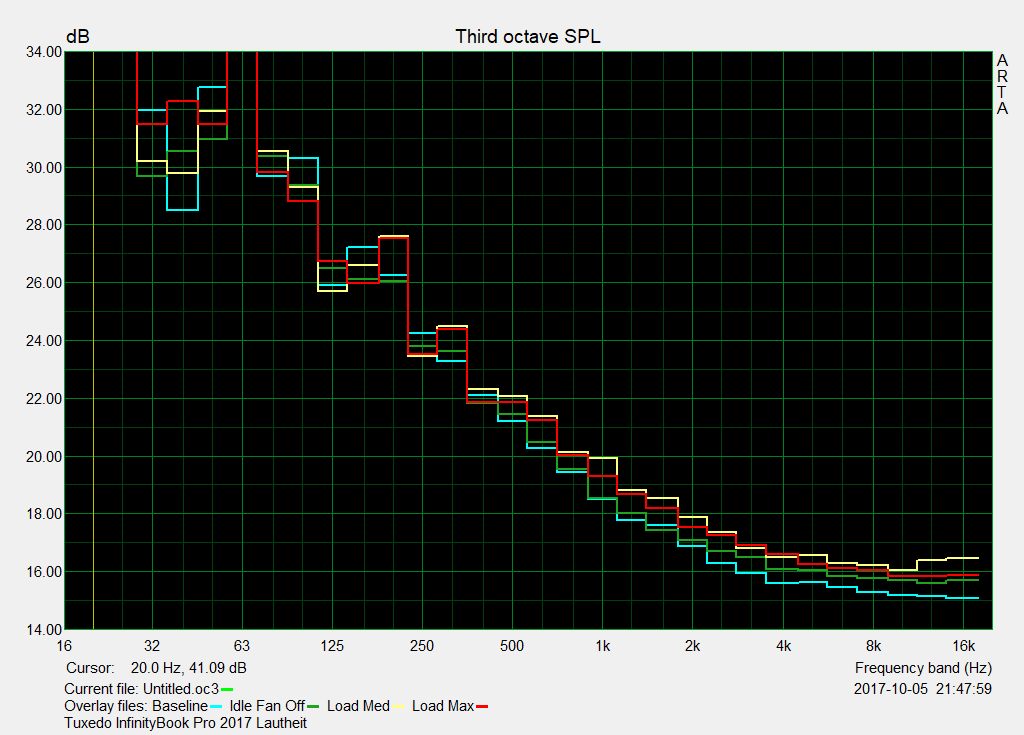Viewport: 1024px width, 735px height.
Task: Click the yellow Load Med color marker
Action: pos(398,707)
